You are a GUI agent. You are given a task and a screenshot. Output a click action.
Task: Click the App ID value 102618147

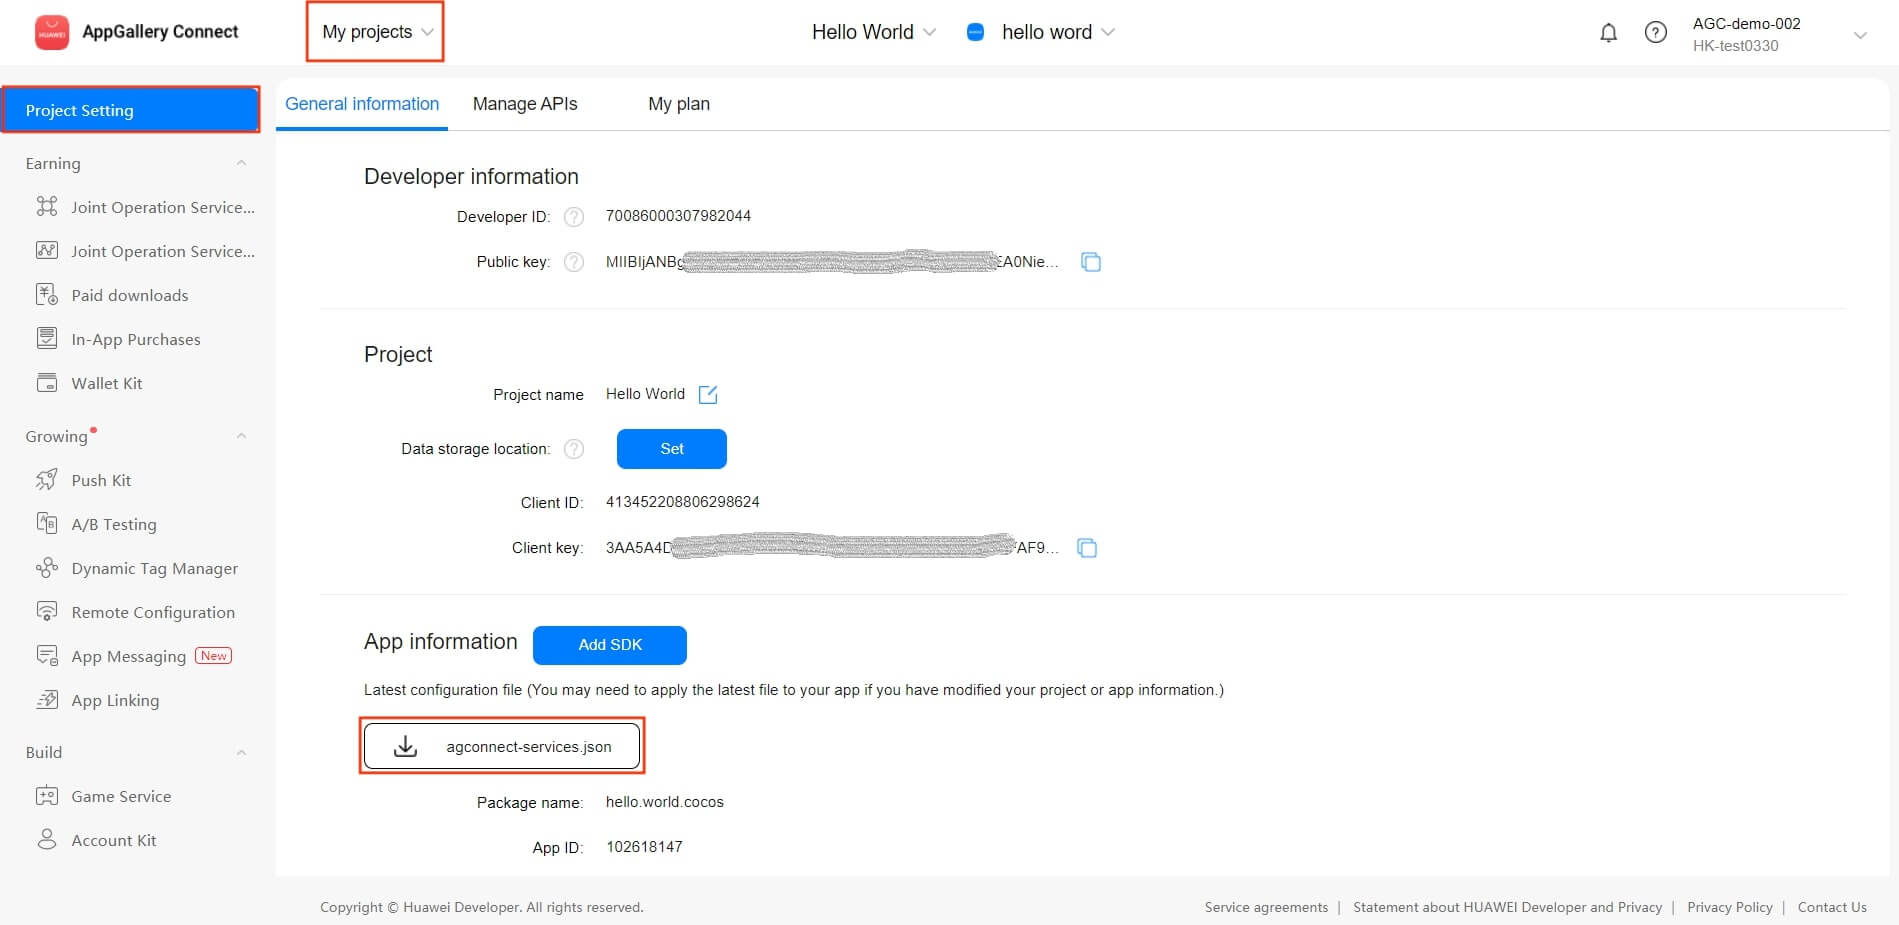[x=645, y=847]
